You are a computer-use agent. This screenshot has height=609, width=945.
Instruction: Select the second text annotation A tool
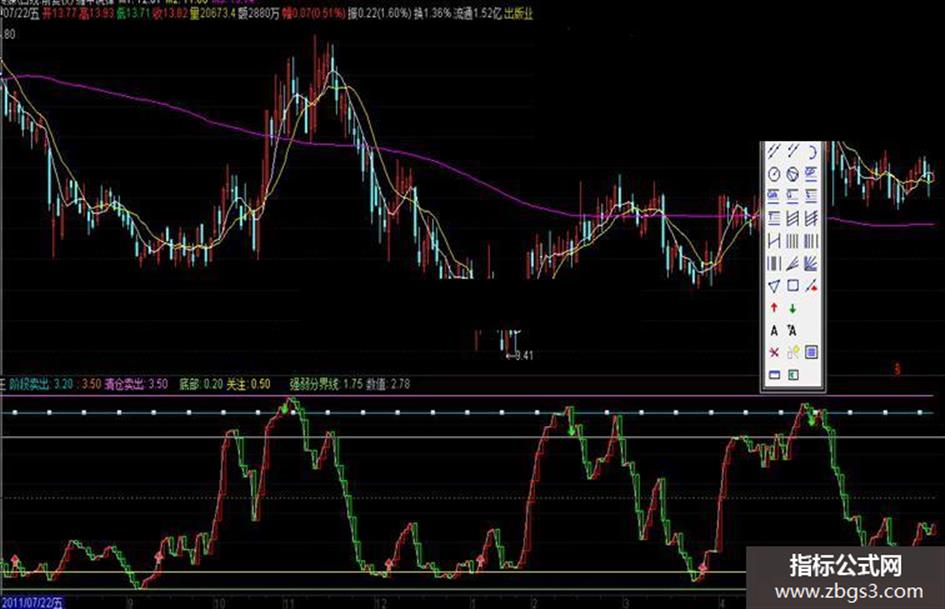(x=793, y=330)
